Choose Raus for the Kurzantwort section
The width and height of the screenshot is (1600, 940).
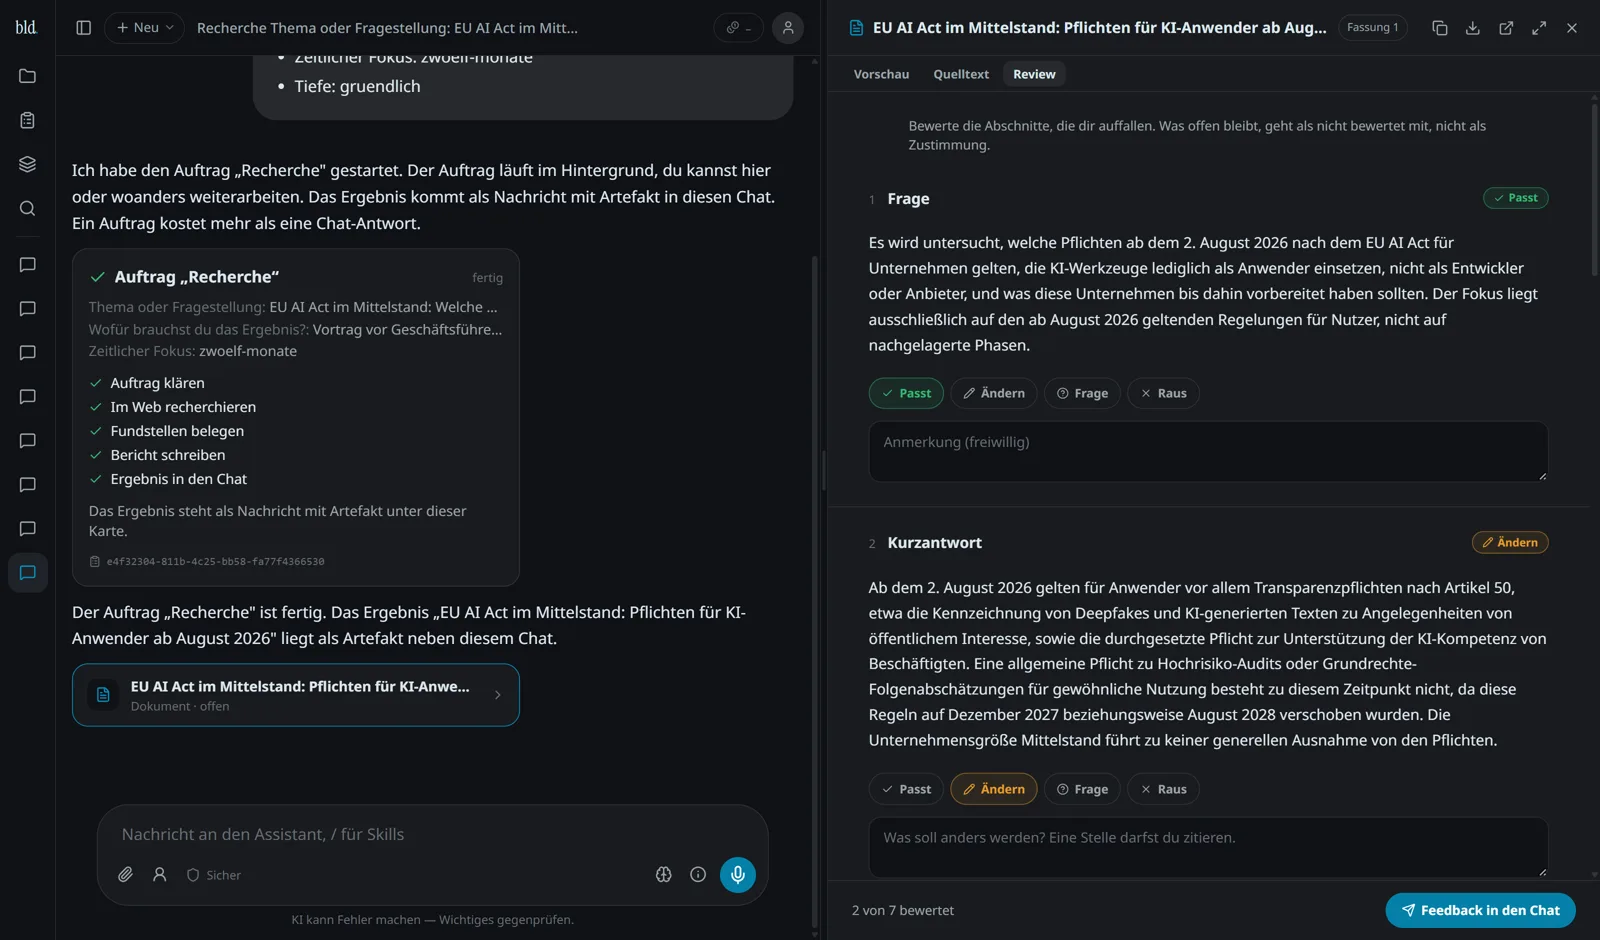1164,789
